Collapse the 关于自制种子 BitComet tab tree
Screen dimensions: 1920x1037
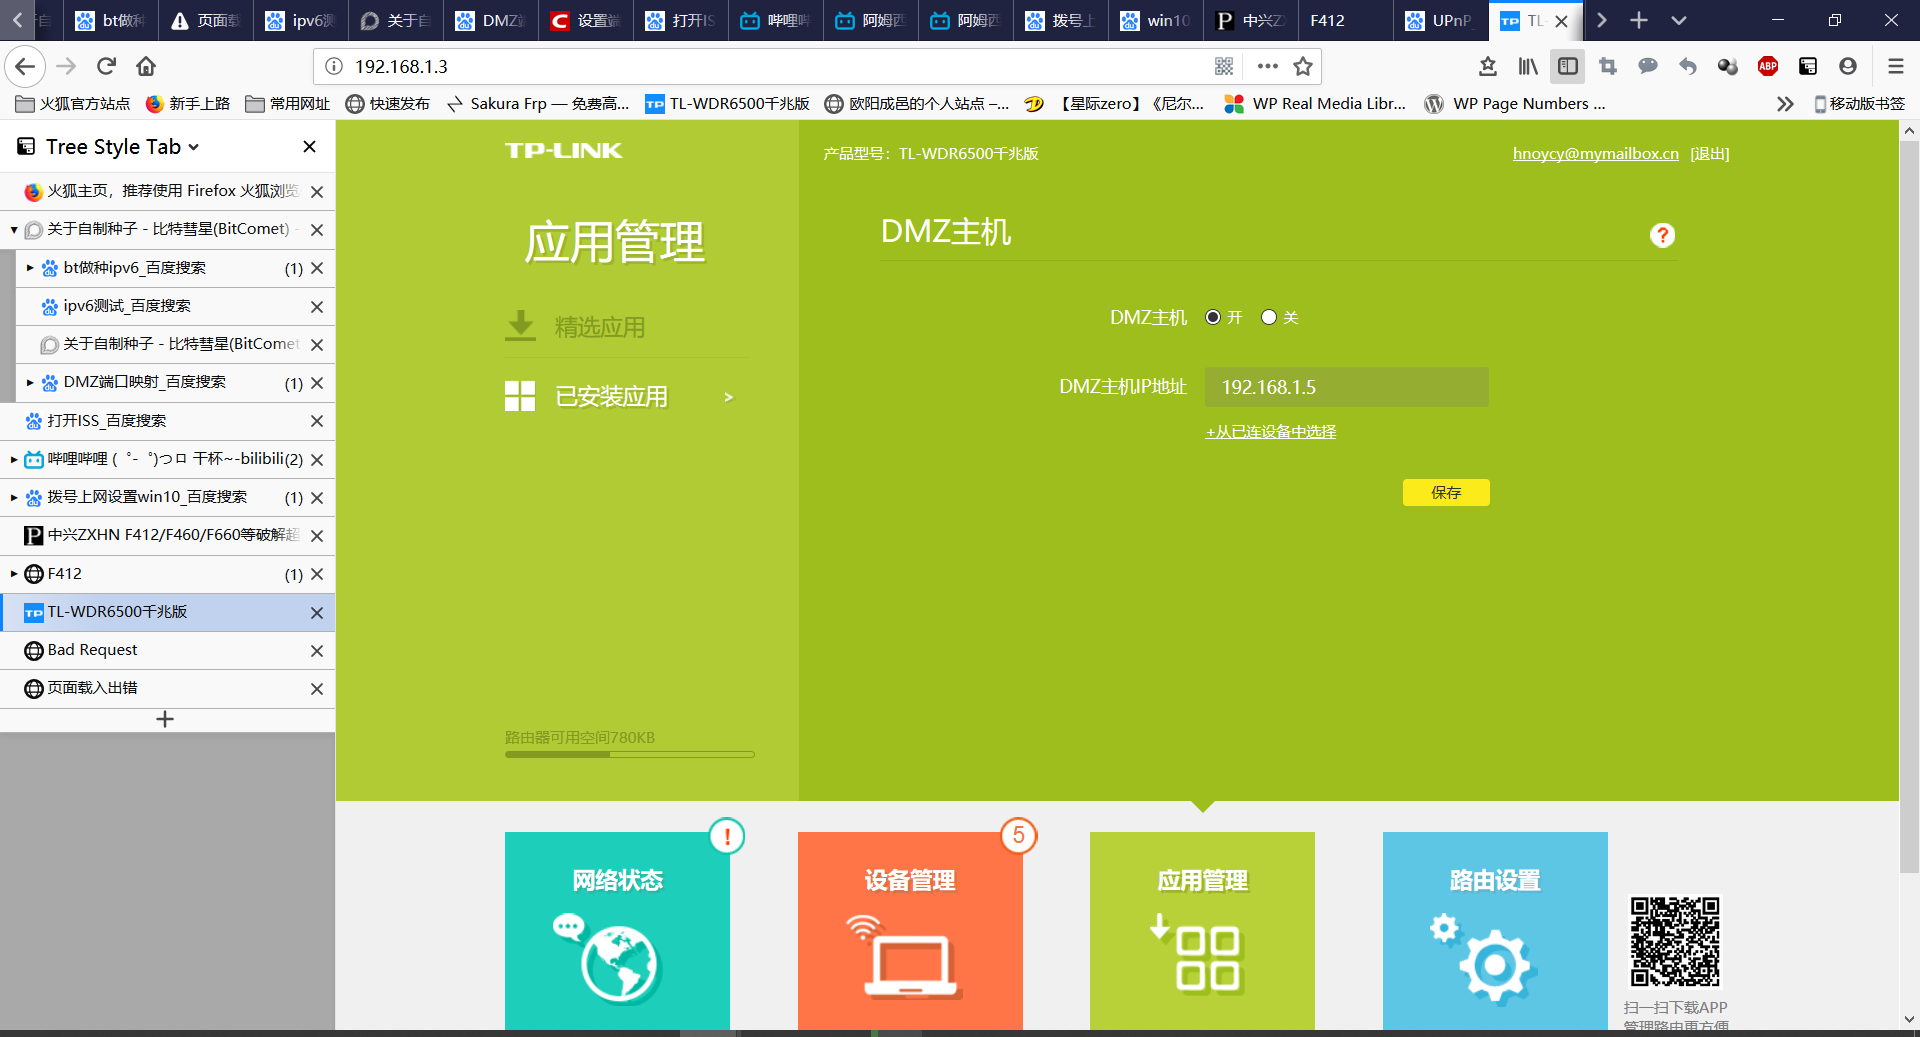pyautogui.click(x=14, y=230)
